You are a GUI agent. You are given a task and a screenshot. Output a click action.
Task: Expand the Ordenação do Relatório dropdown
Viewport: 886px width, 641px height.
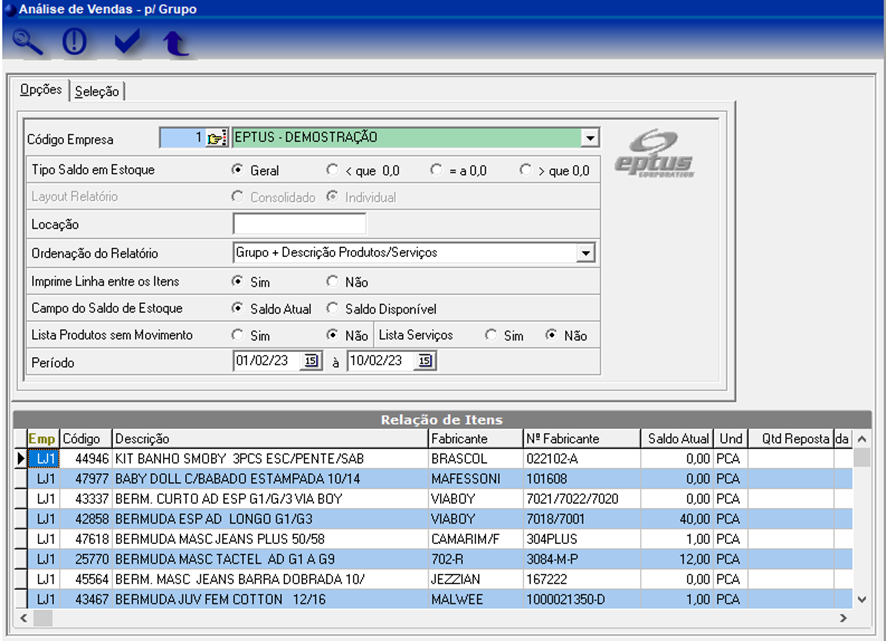[x=586, y=254]
